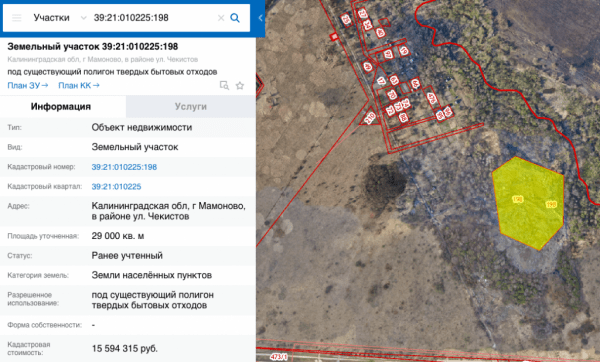The height and width of the screenshot is (362, 600).
Task: Select the heading Земельный участок 39:21:010225:198
Action: [93, 47]
